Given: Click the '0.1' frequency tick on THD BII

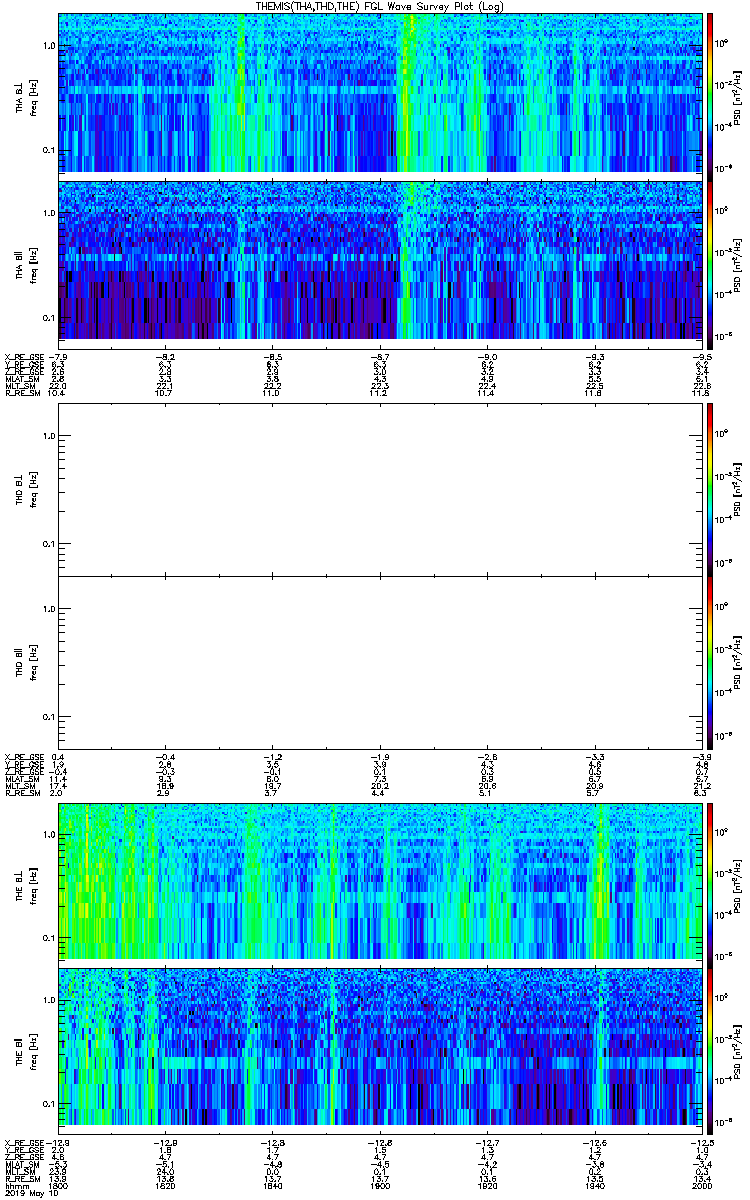Looking at the screenshot, I should point(49,718).
